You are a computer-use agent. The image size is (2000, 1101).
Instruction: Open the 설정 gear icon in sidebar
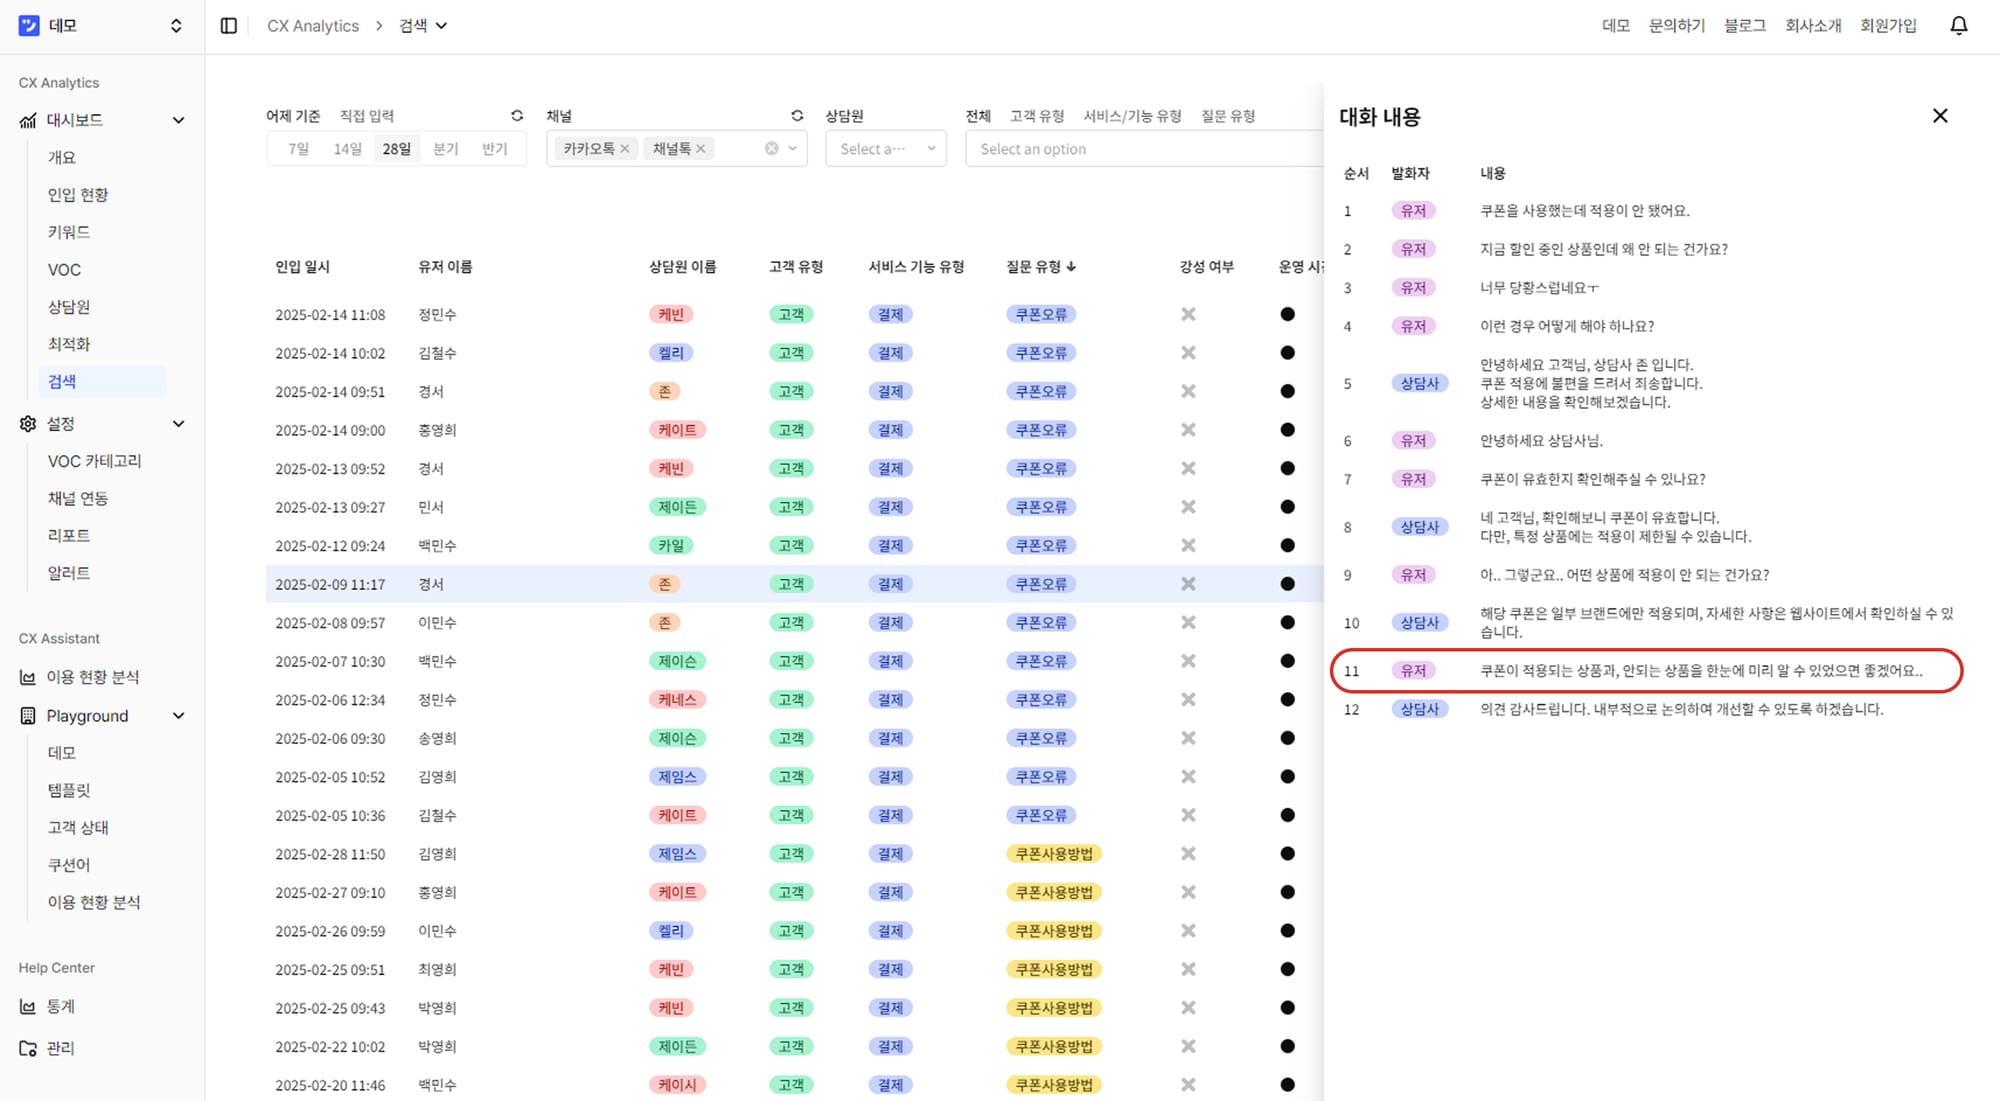coord(27,423)
